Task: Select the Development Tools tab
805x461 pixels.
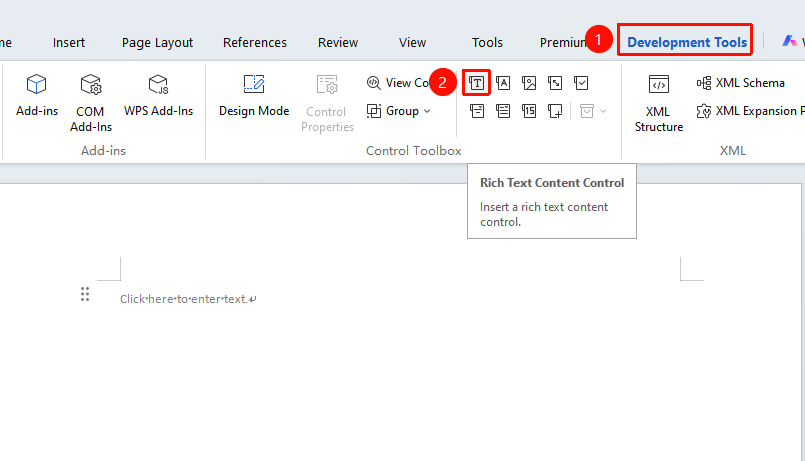Action: tap(687, 43)
